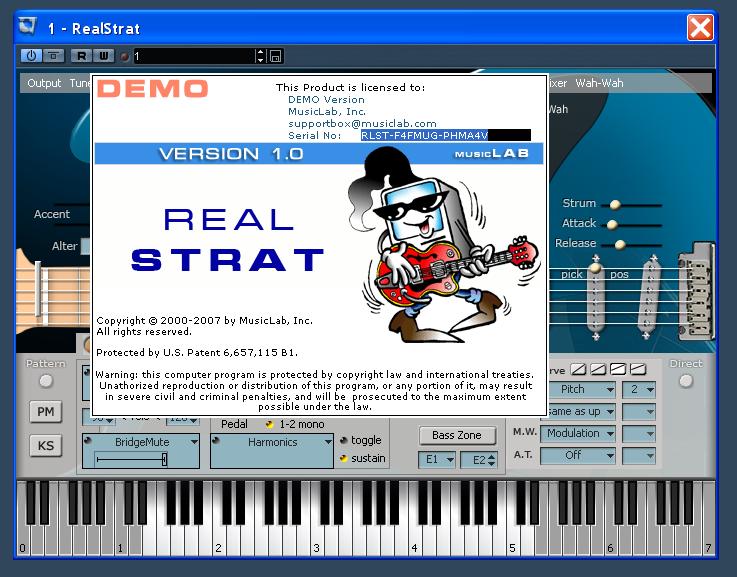Click the up arrow above pos pickup slider
The image size is (737, 577).
click(654, 258)
